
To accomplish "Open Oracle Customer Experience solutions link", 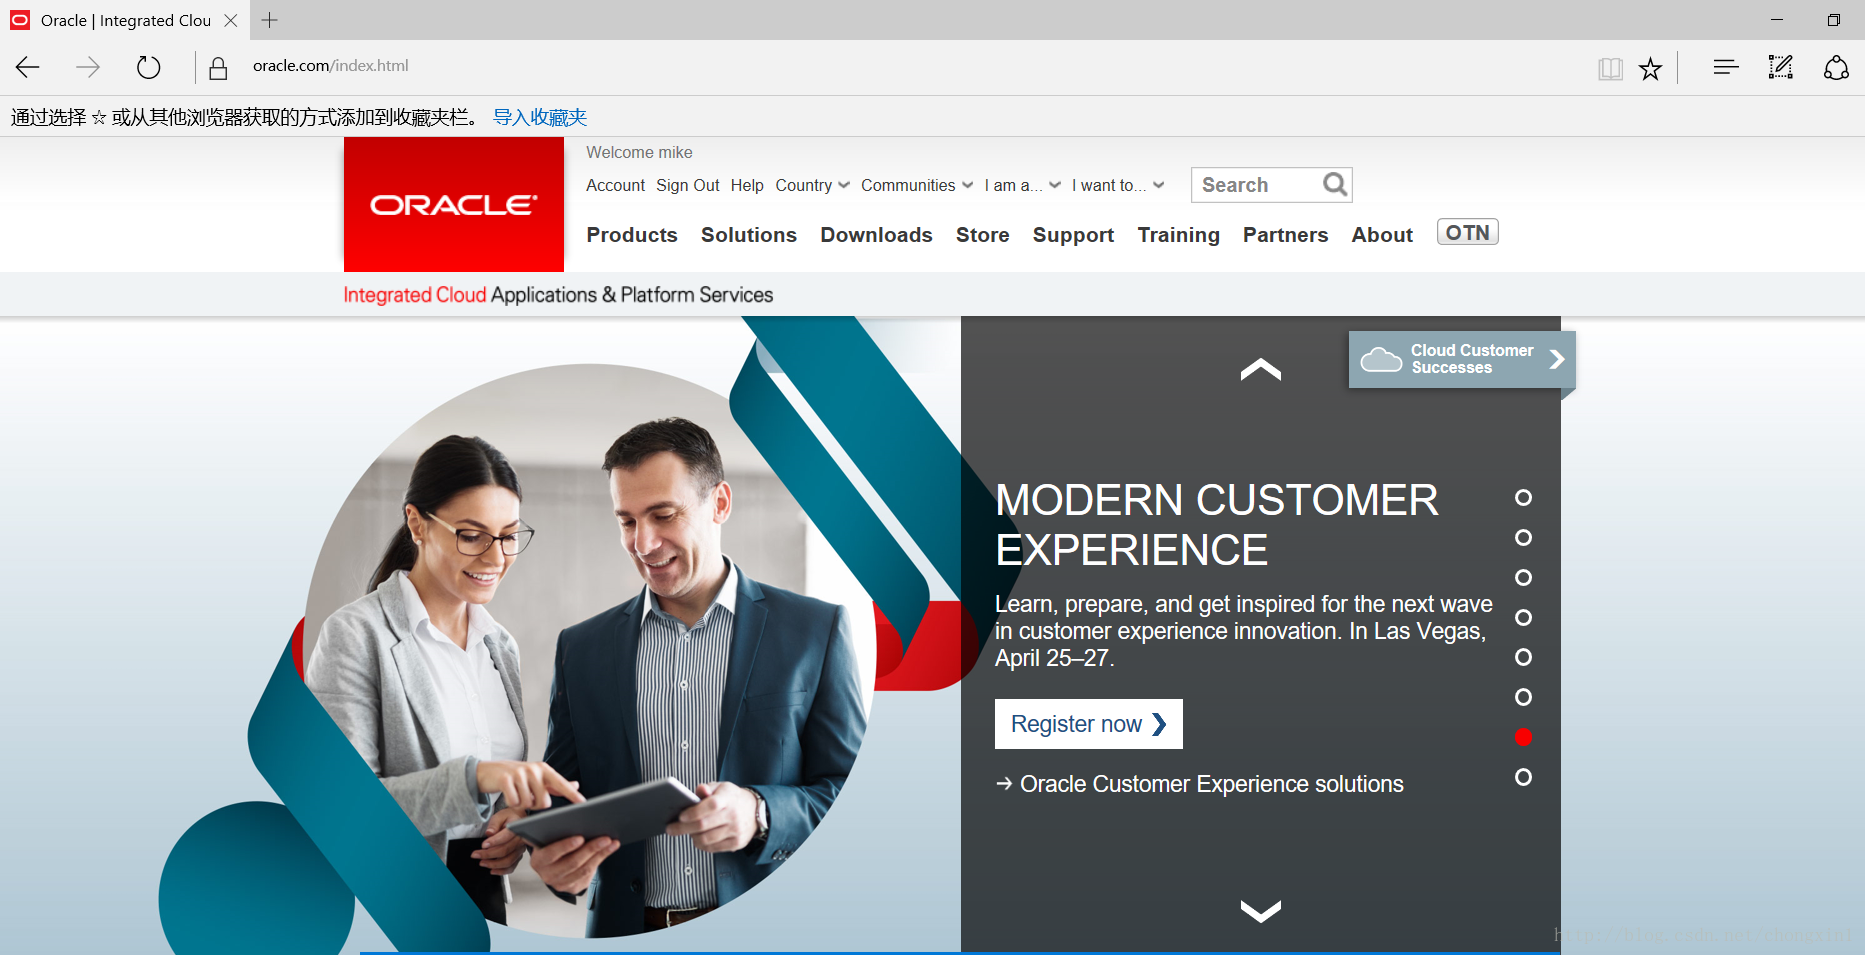I will coord(1200,784).
